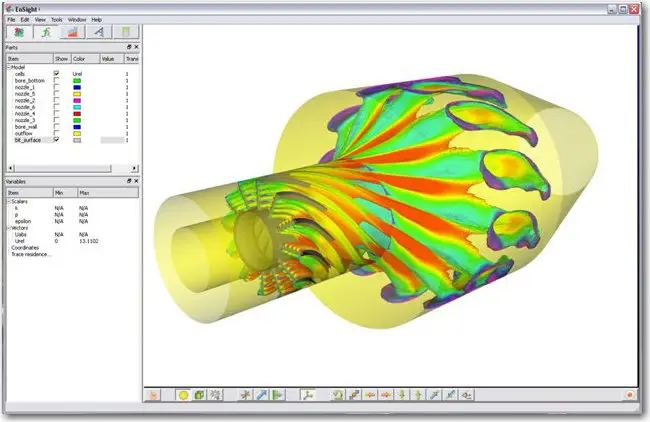The height and width of the screenshot is (422, 650).
Task: Select the blue diagonal arrow tool
Action: tap(262, 395)
